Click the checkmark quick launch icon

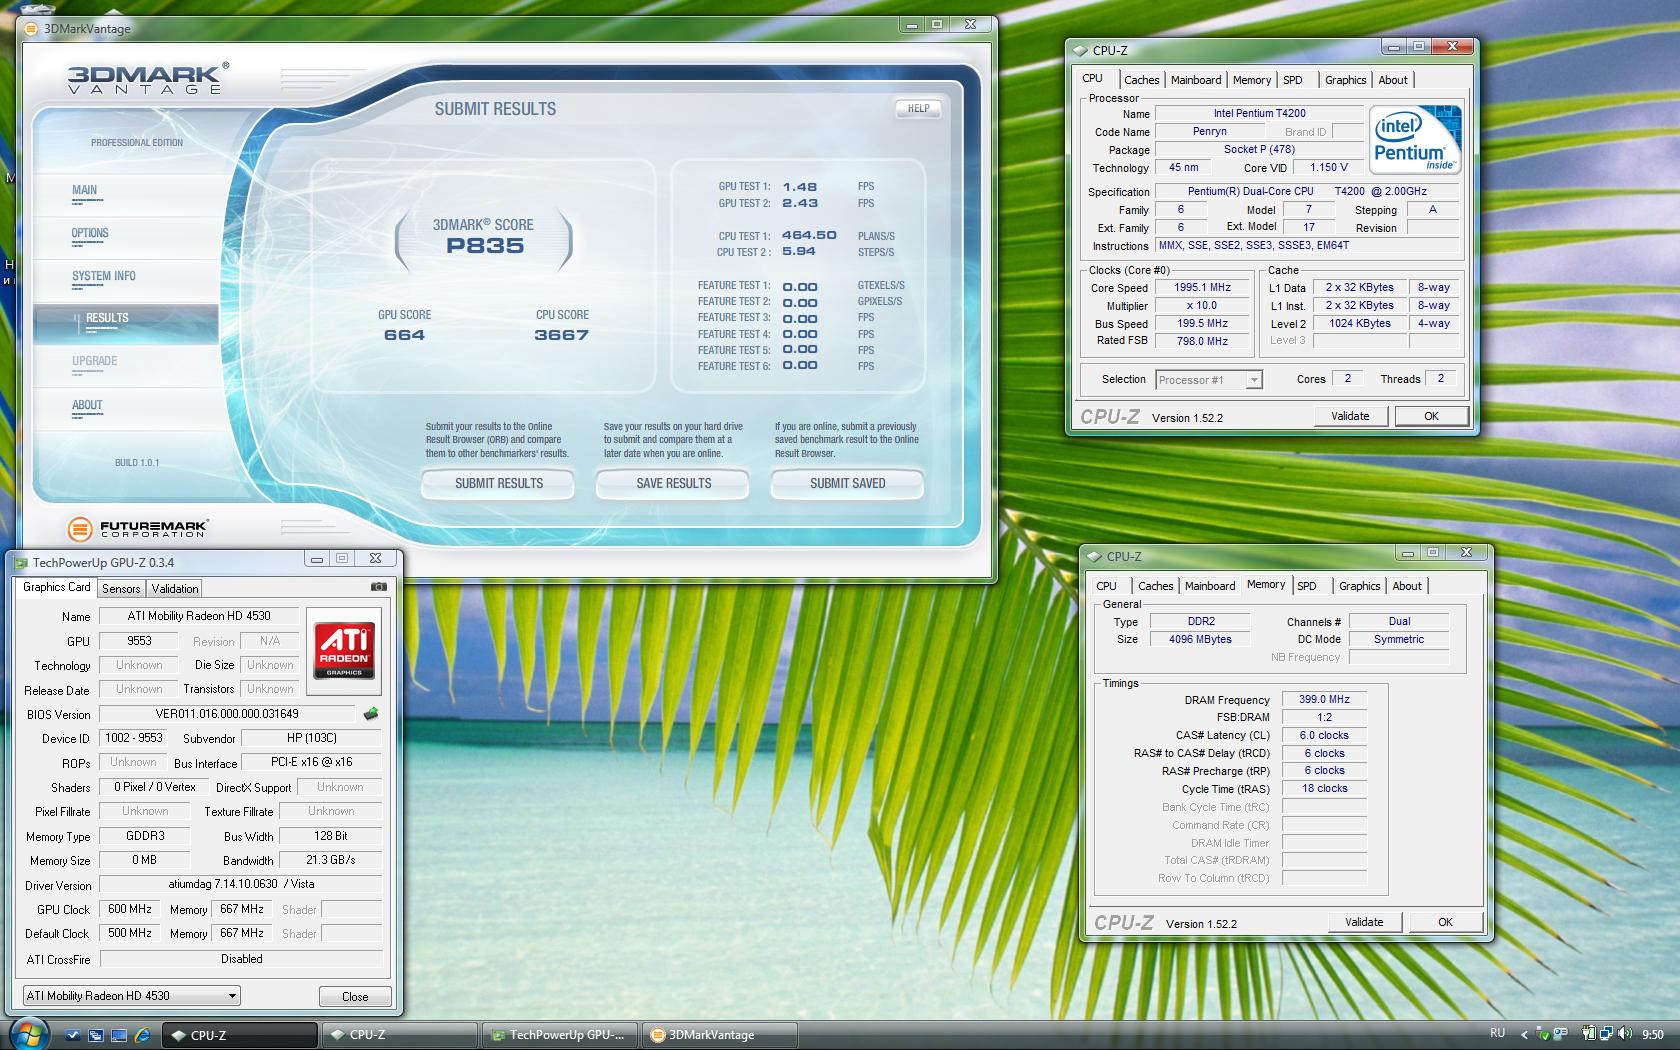click(73, 1035)
